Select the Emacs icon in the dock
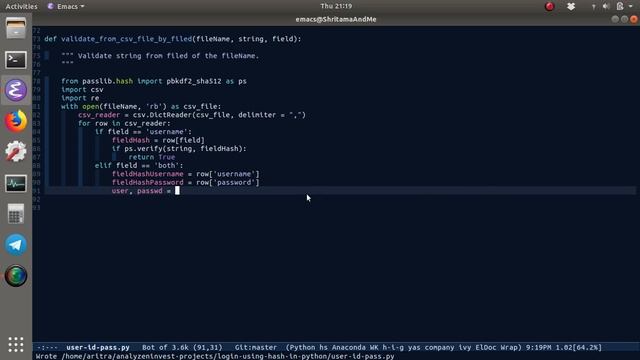Image resolution: width=640 pixels, height=360 pixels. (16, 90)
